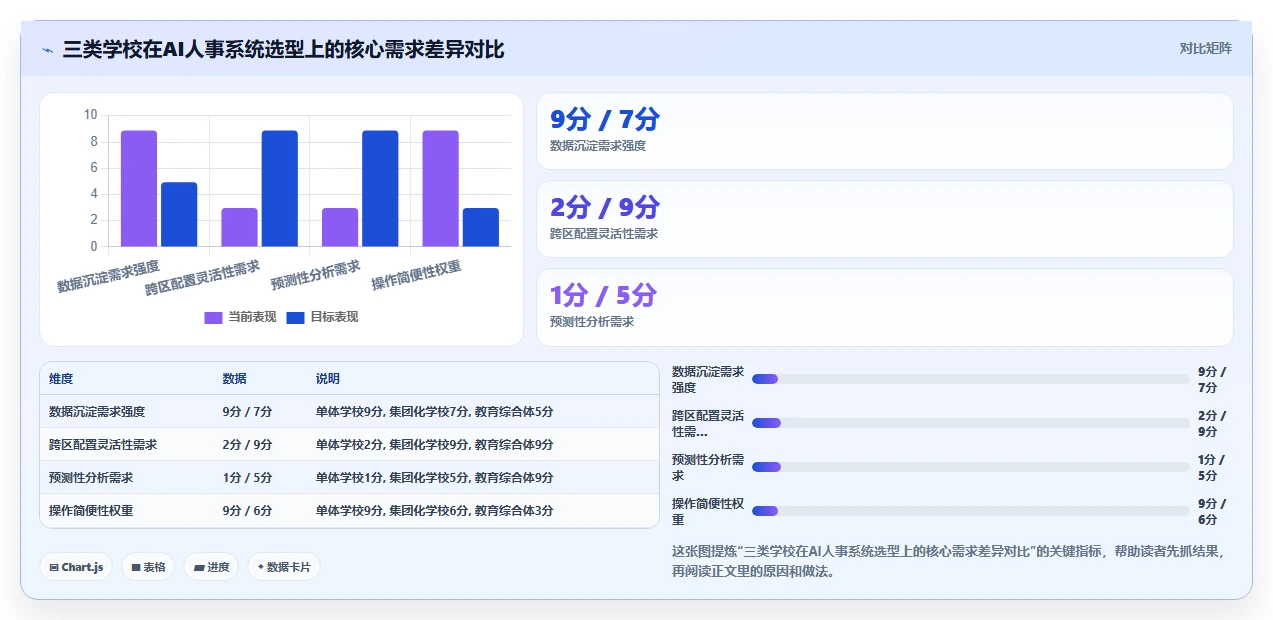The width and height of the screenshot is (1273, 620).
Task: Click the 维度 table column header
Action: (61, 379)
